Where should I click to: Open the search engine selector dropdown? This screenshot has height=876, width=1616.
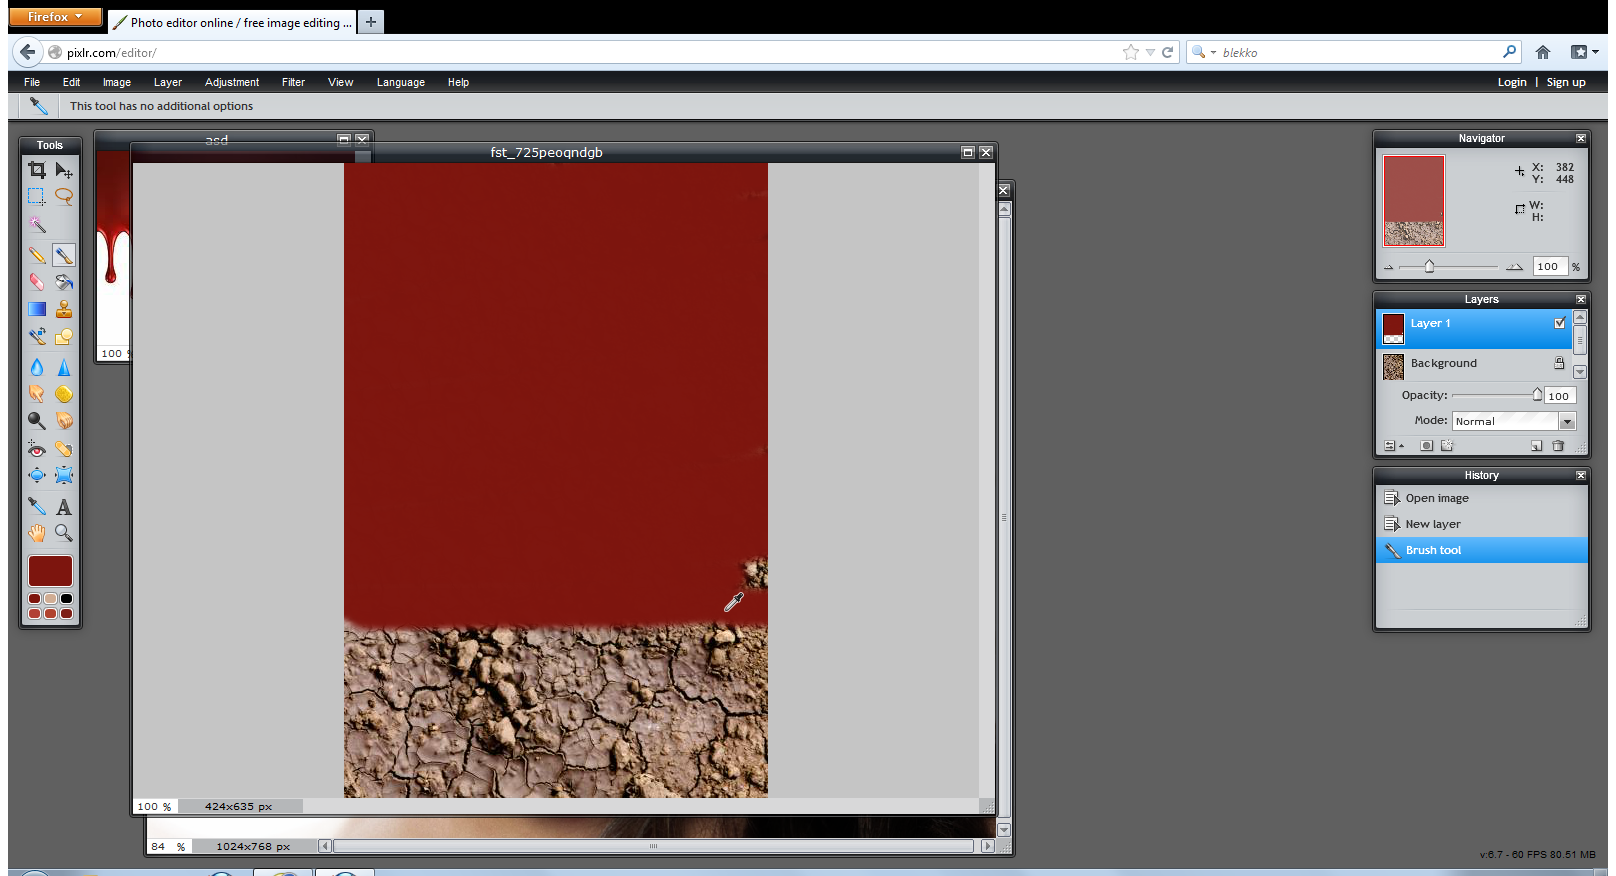[1203, 52]
